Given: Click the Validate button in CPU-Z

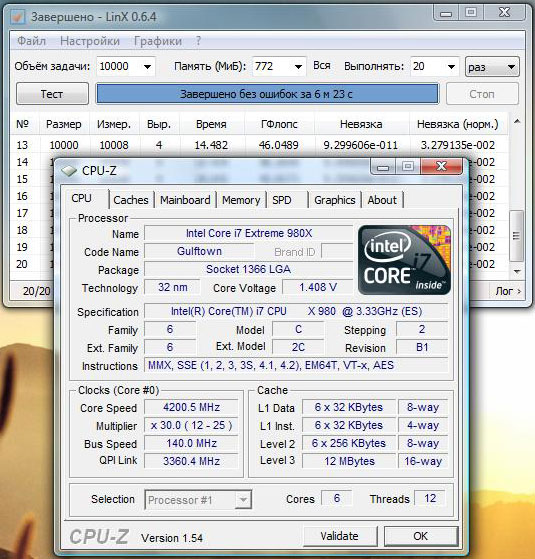Looking at the screenshot, I should click(340, 536).
